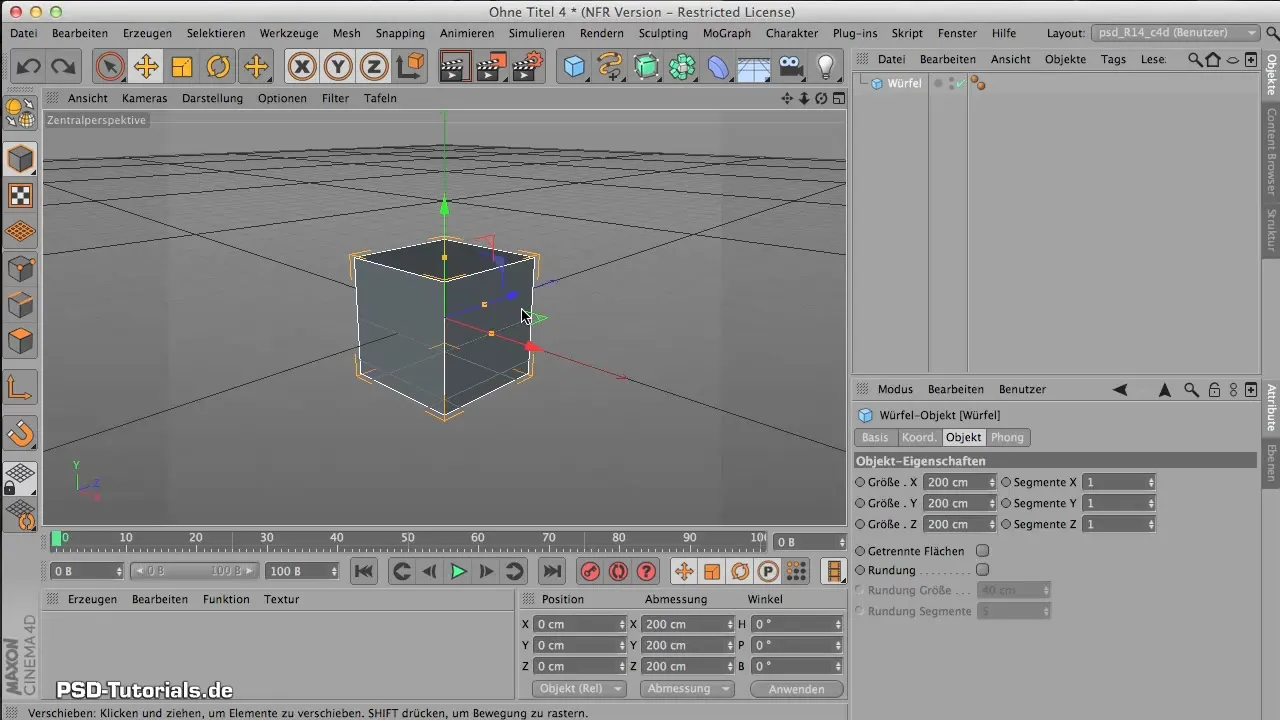Select the Move tool

coord(146,67)
